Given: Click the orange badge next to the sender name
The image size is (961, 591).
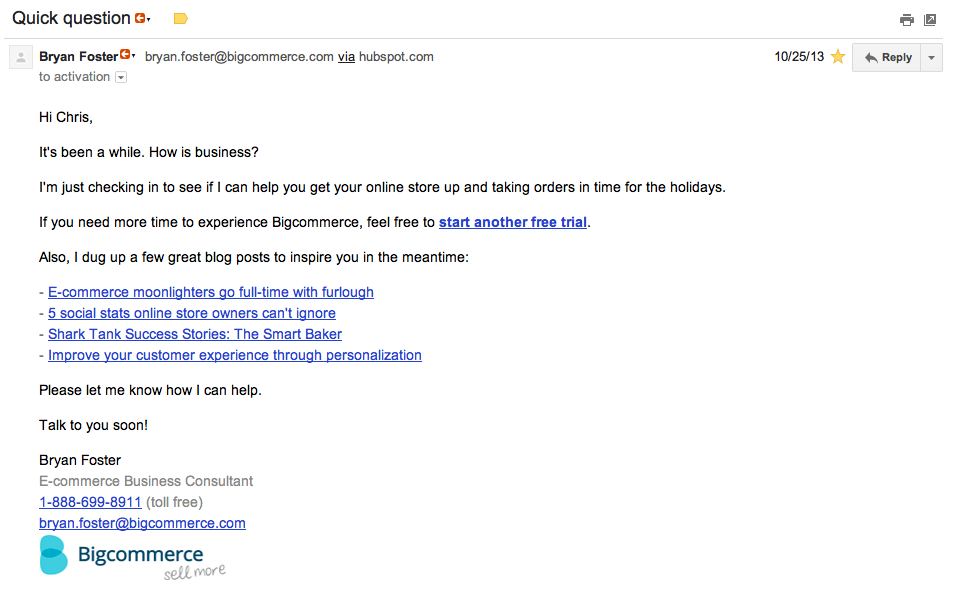Looking at the screenshot, I should (x=126, y=55).
